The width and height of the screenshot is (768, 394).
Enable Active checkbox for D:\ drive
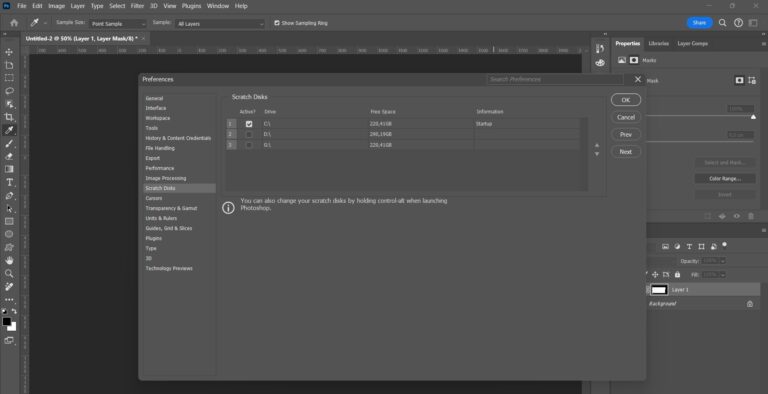click(x=249, y=134)
